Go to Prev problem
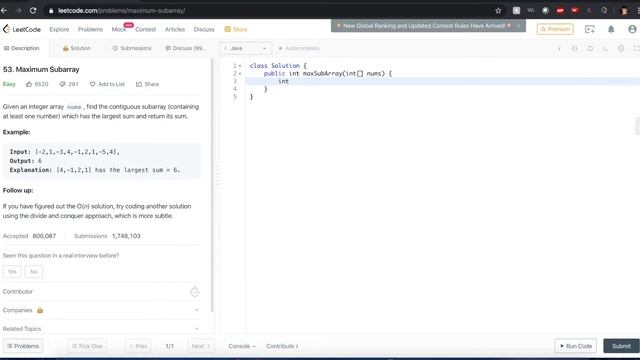Image resolution: width=640 pixels, height=360 pixels. click(x=138, y=346)
